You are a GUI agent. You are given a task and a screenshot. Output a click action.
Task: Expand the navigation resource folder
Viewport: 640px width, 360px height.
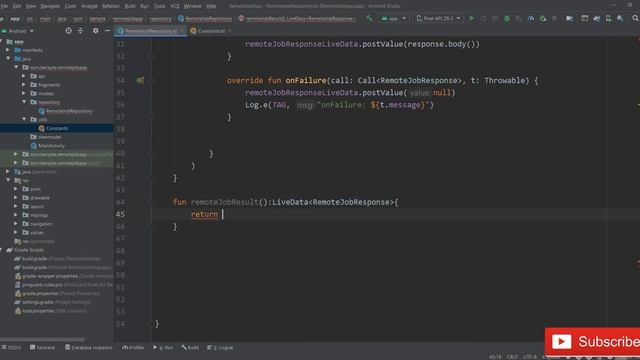(x=16, y=224)
